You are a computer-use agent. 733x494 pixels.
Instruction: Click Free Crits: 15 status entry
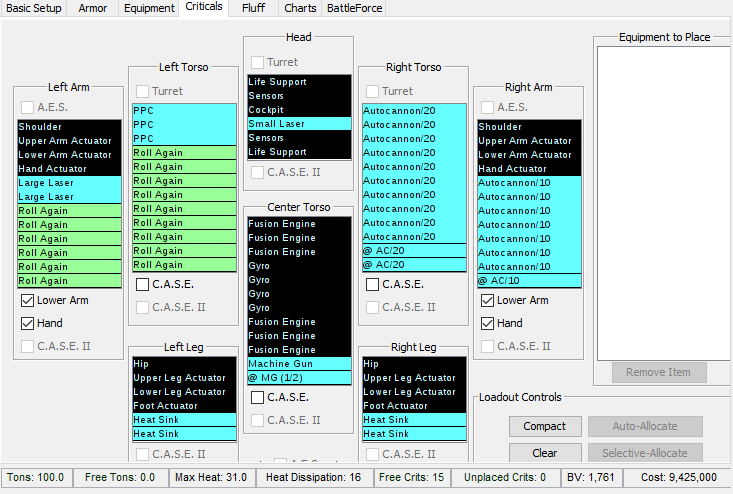411,478
